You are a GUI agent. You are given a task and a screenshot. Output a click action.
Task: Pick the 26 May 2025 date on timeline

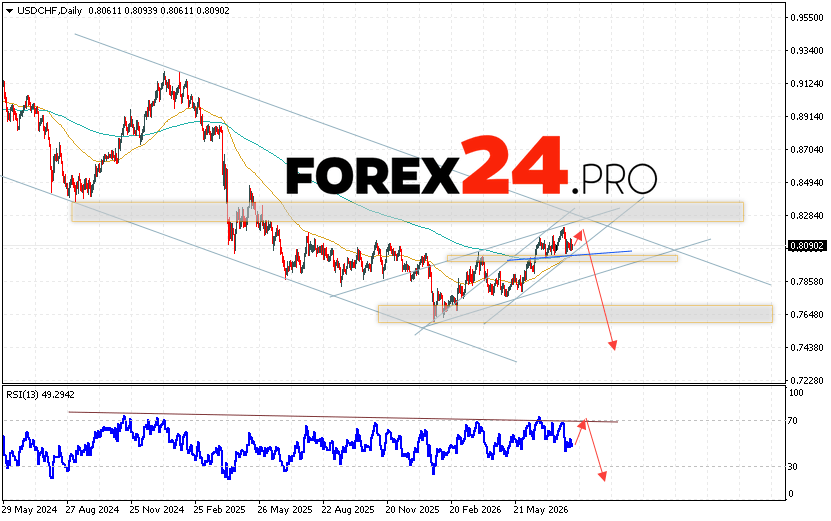(285, 509)
